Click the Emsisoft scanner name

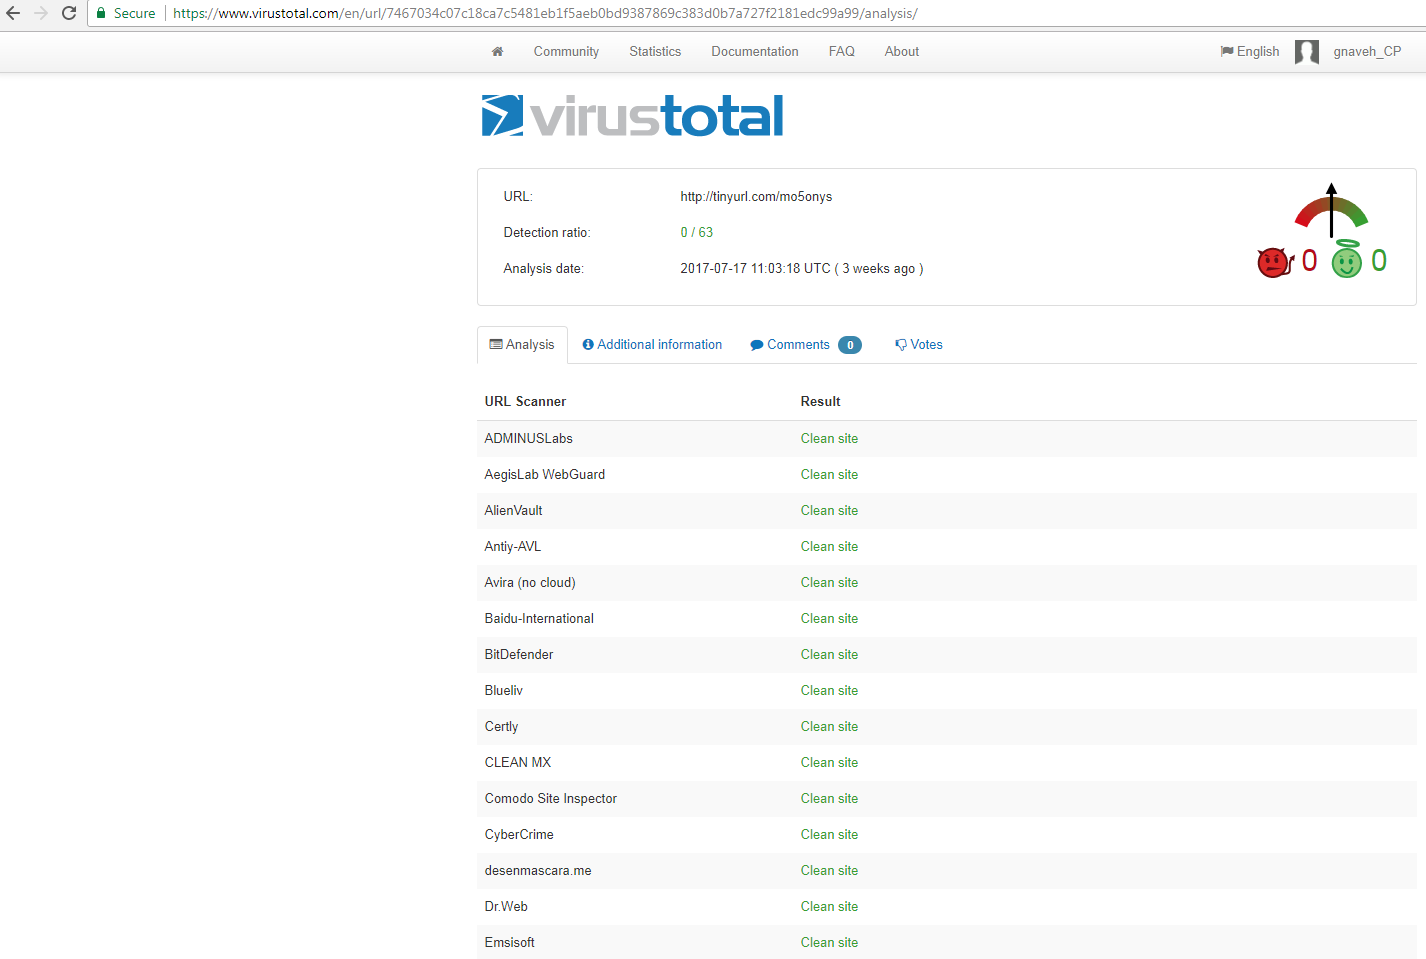coord(510,942)
